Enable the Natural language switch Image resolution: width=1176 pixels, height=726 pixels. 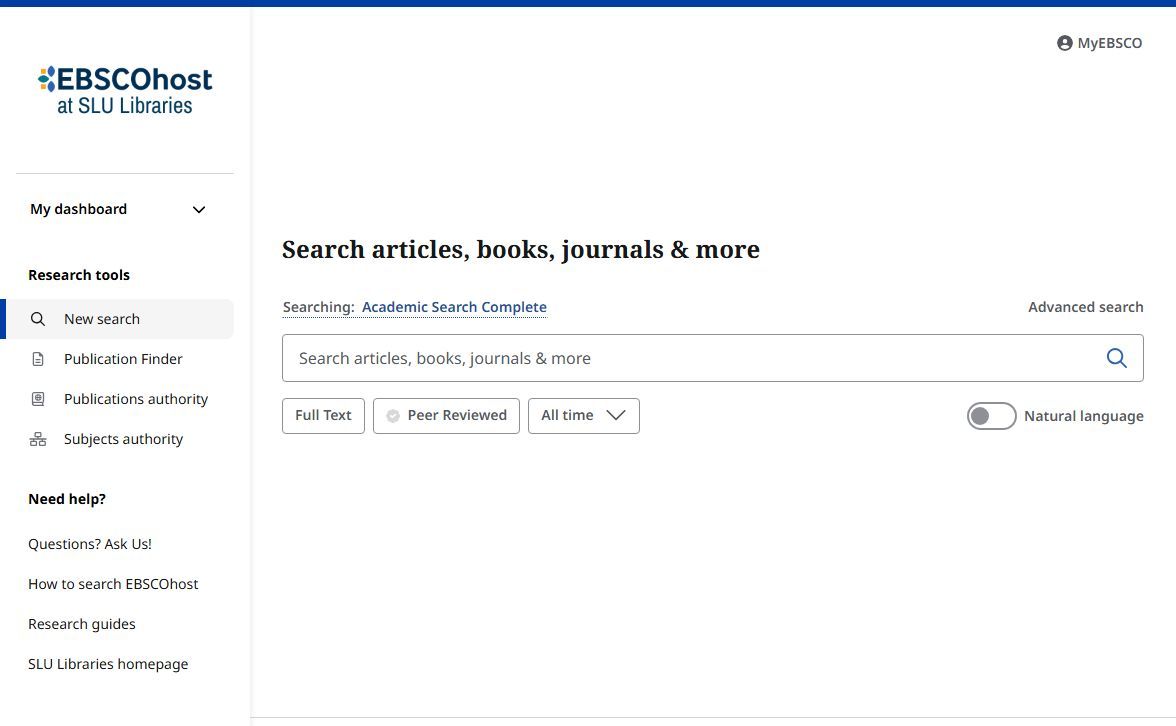tap(992, 416)
